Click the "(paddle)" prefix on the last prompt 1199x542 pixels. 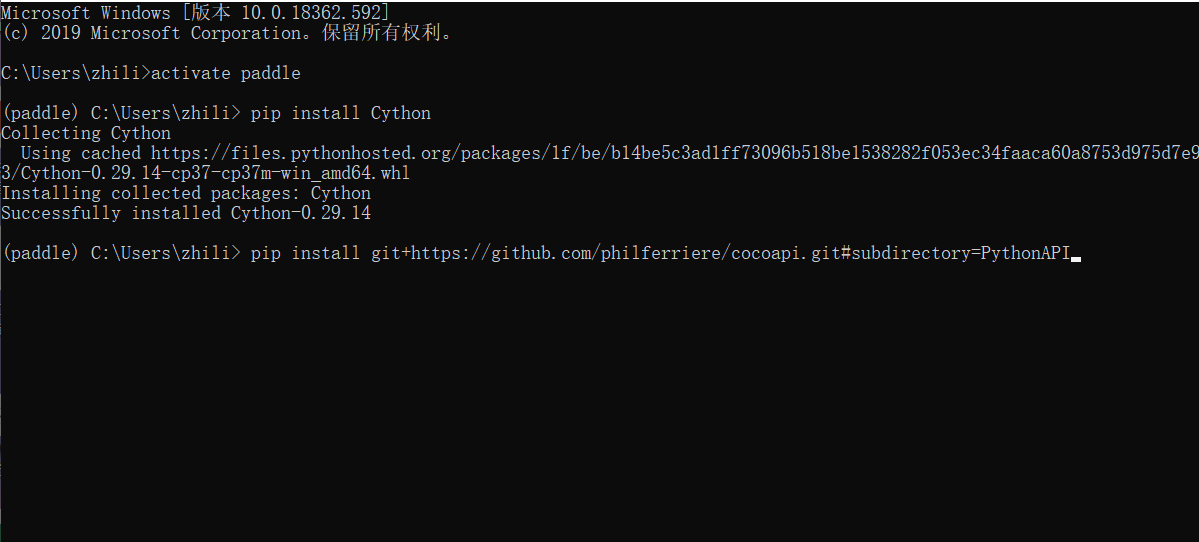(x=41, y=253)
